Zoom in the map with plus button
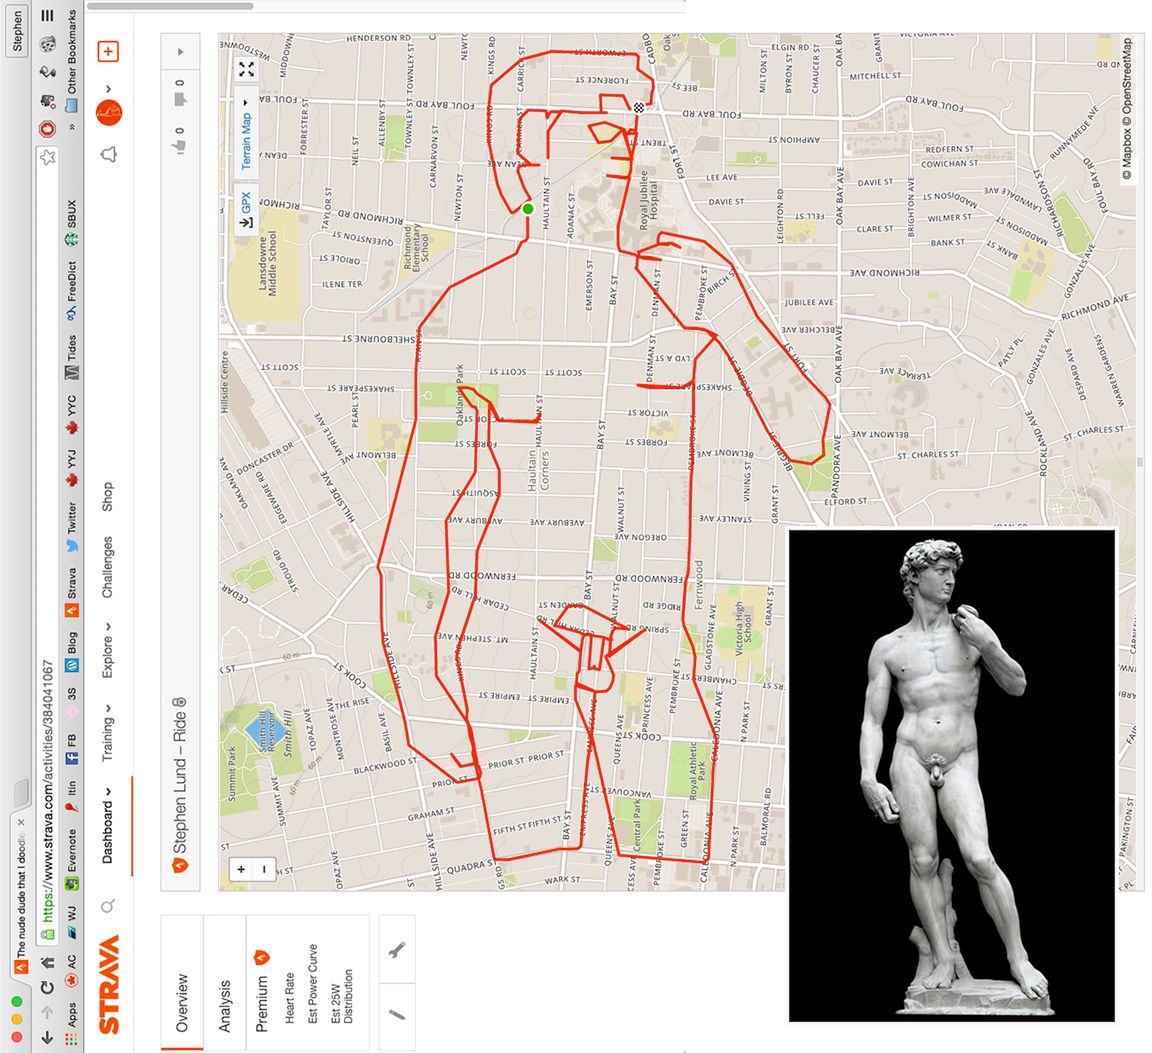 click(x=241, y=869)
